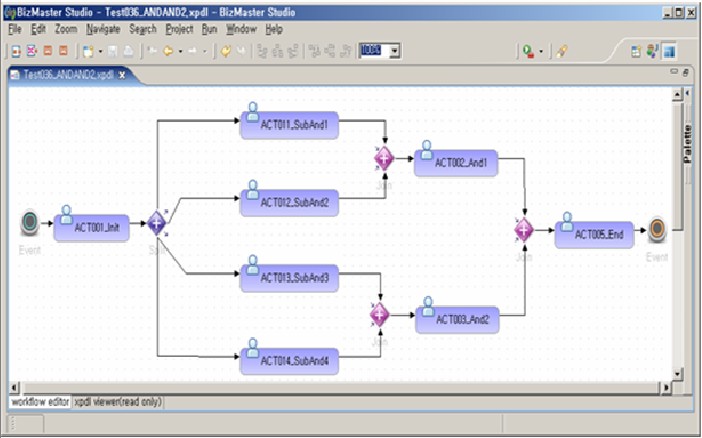Click the vertical scrollbar down arrow

(x=677, y=374)
